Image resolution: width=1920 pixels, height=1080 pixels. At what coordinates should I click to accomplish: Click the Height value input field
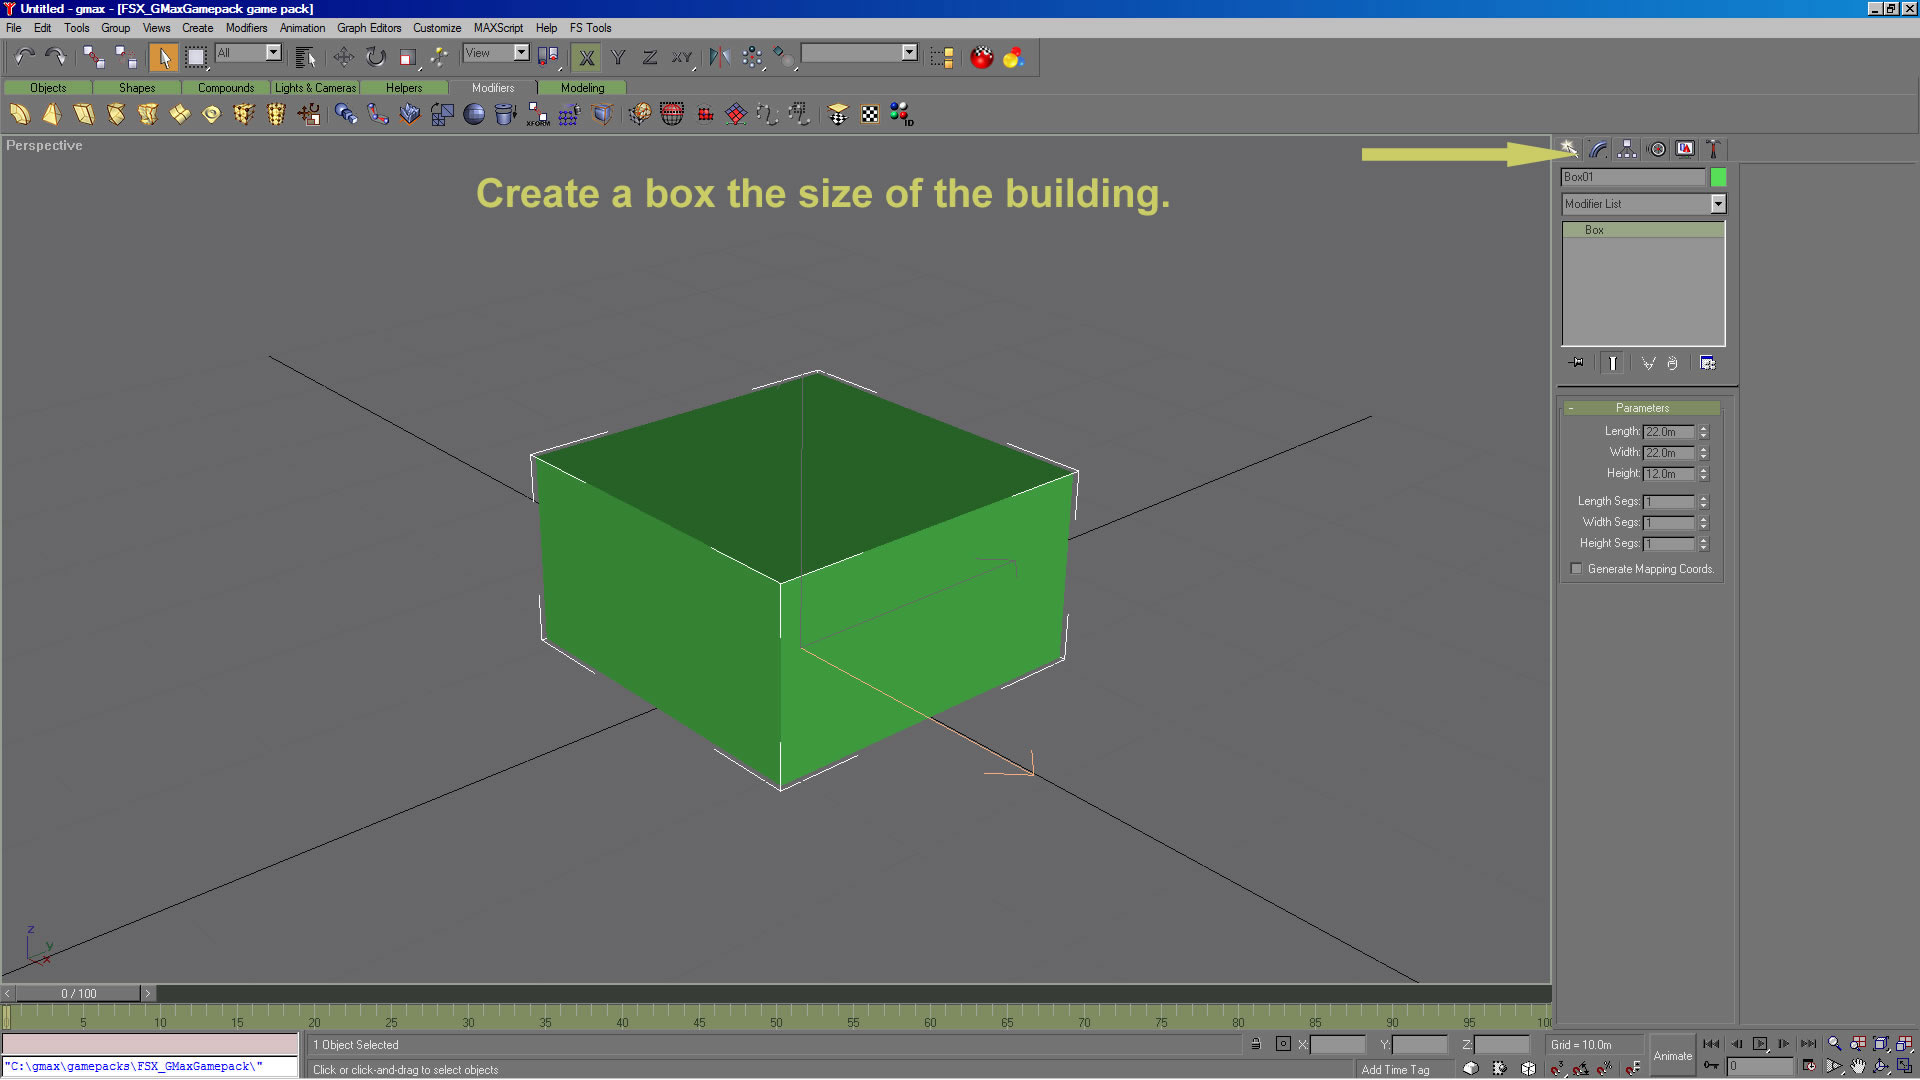tap(1668, 474)
